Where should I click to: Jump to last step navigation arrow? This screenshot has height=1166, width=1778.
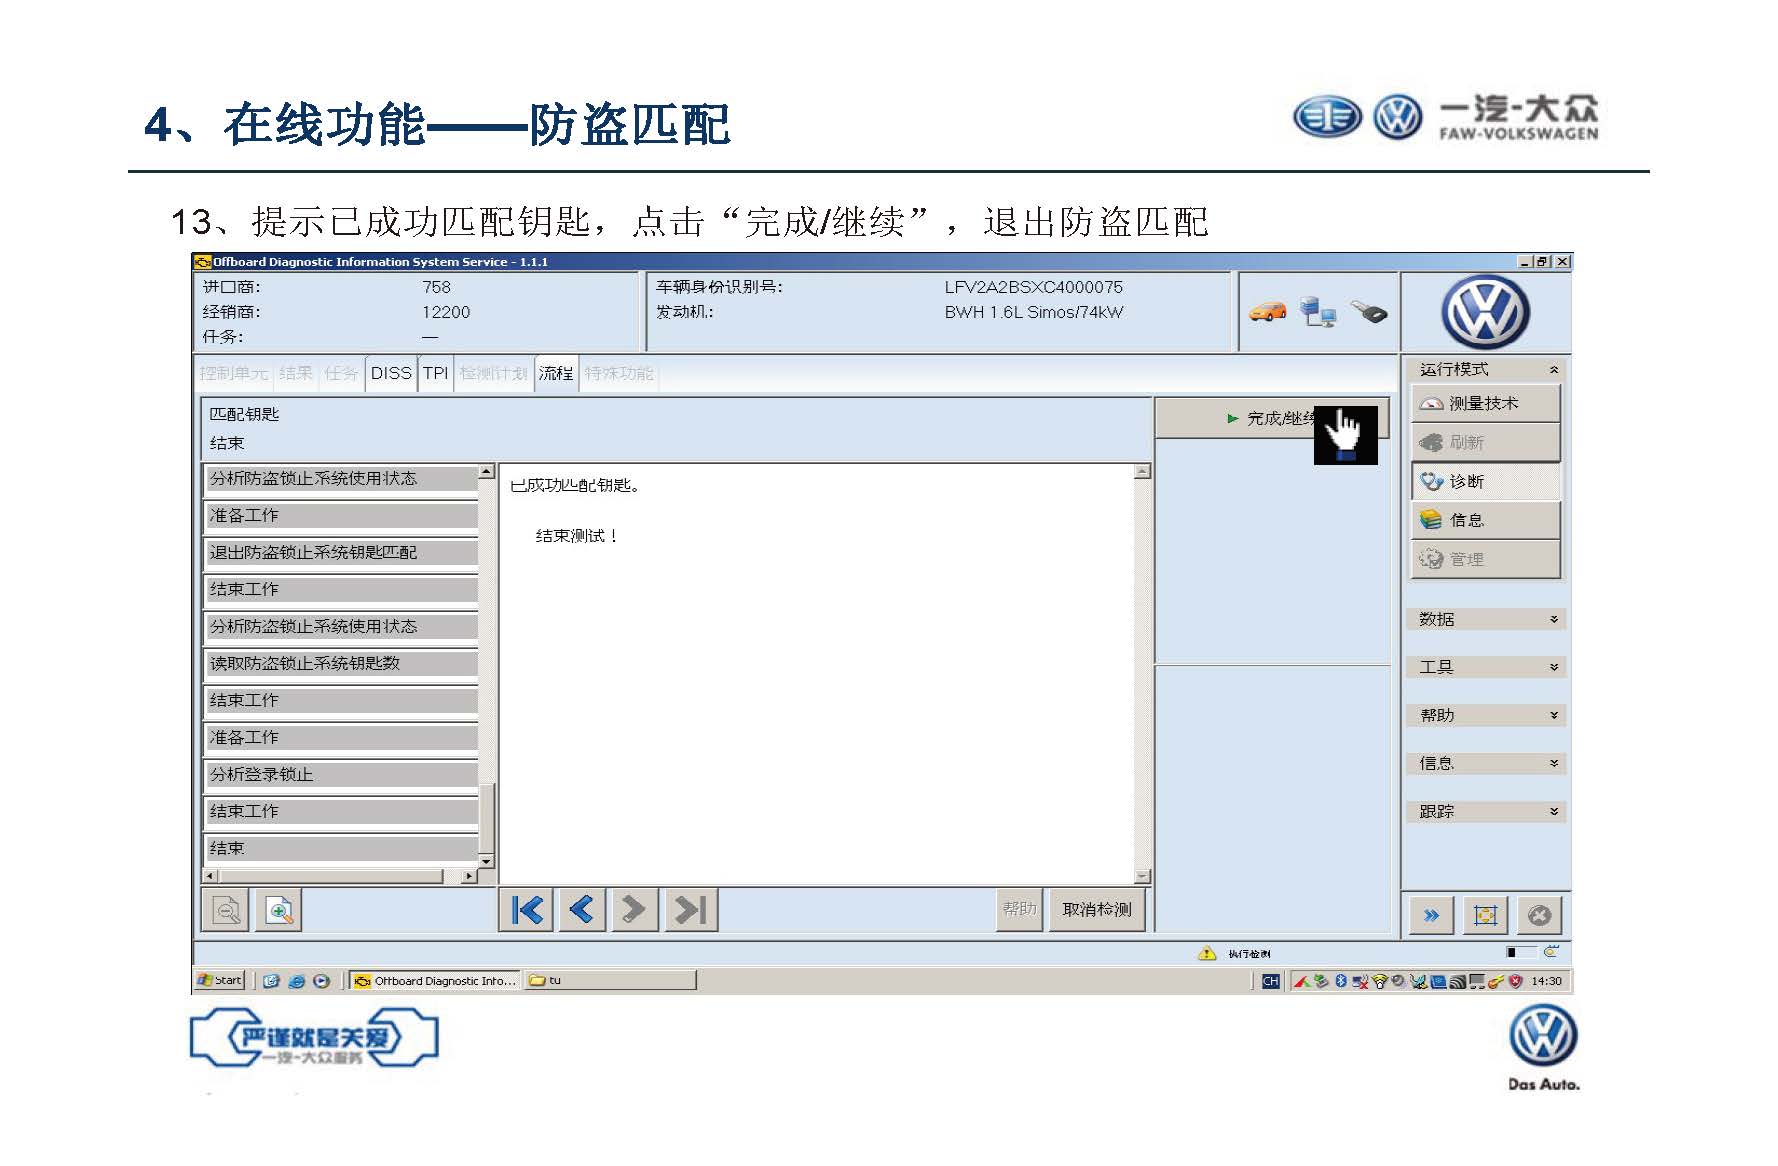click(x=690, y=910)
